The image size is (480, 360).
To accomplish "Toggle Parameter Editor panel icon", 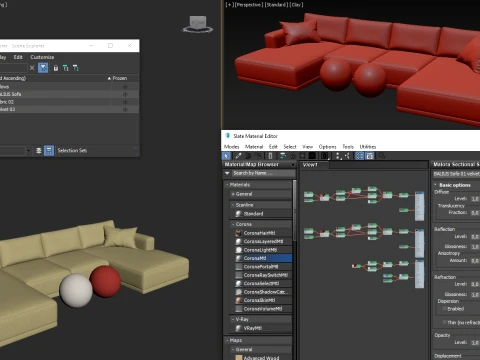I will (x=369, y=156).
